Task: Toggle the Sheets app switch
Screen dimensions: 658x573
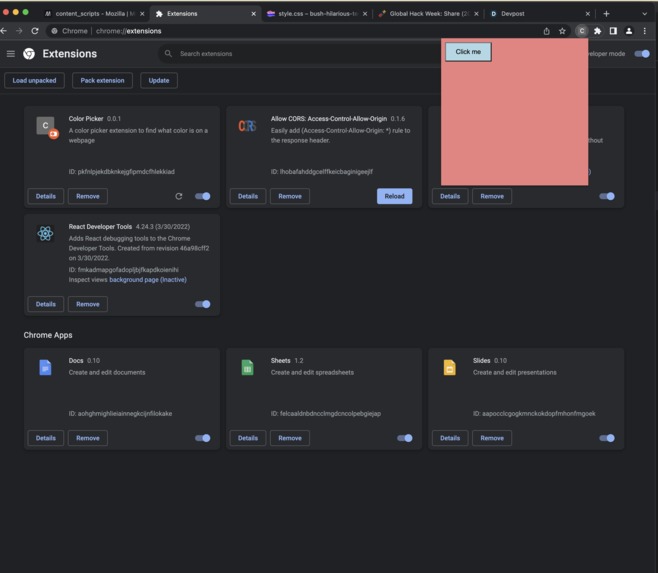Action: [405, 438]
